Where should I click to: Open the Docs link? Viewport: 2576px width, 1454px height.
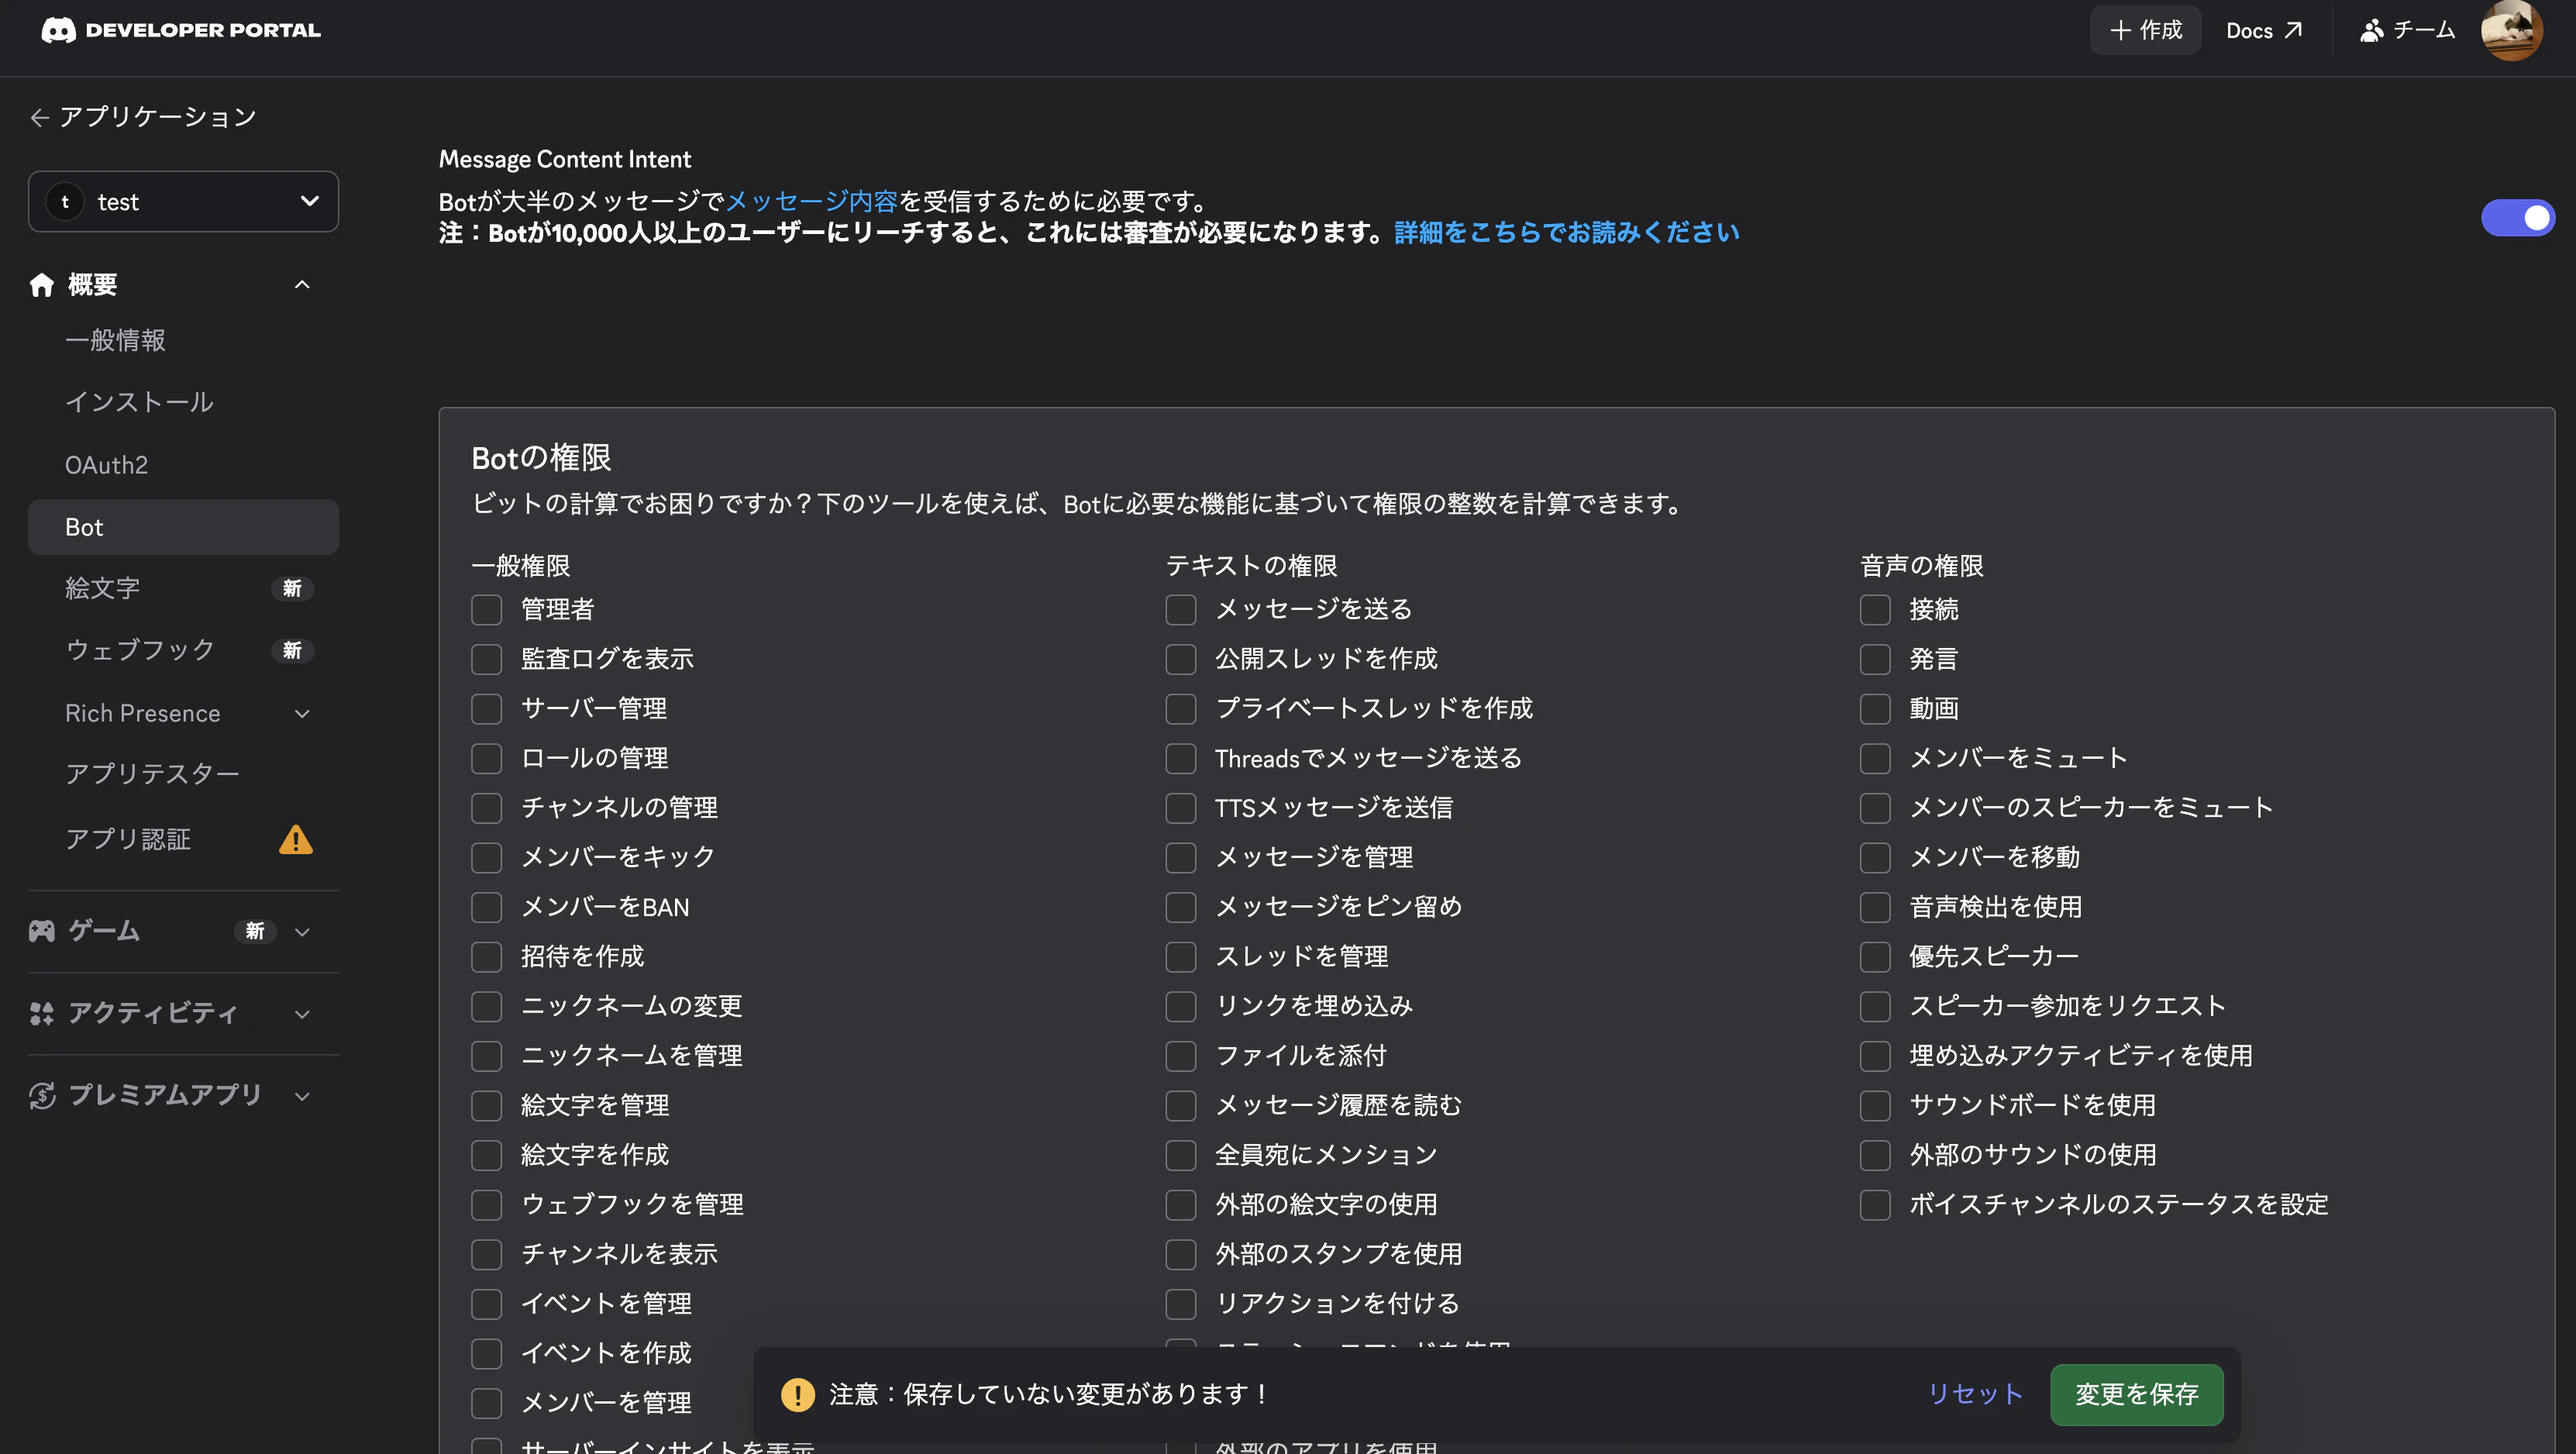2264,31
